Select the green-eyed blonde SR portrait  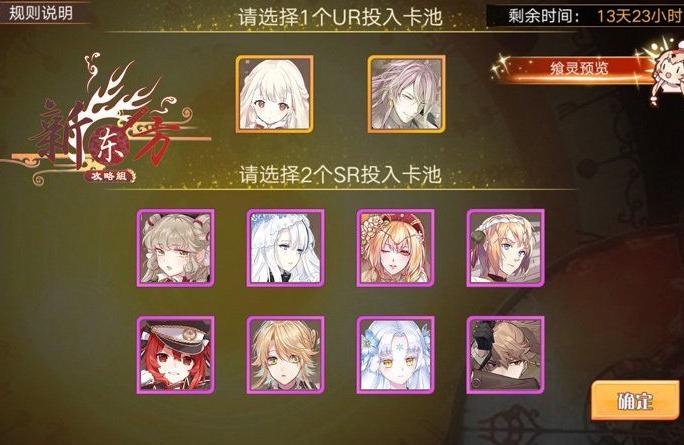pyautogui.click(x=286, y=355)
